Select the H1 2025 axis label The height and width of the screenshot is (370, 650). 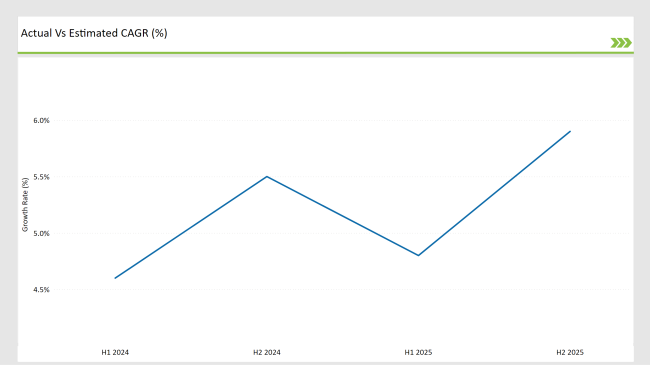418,352
